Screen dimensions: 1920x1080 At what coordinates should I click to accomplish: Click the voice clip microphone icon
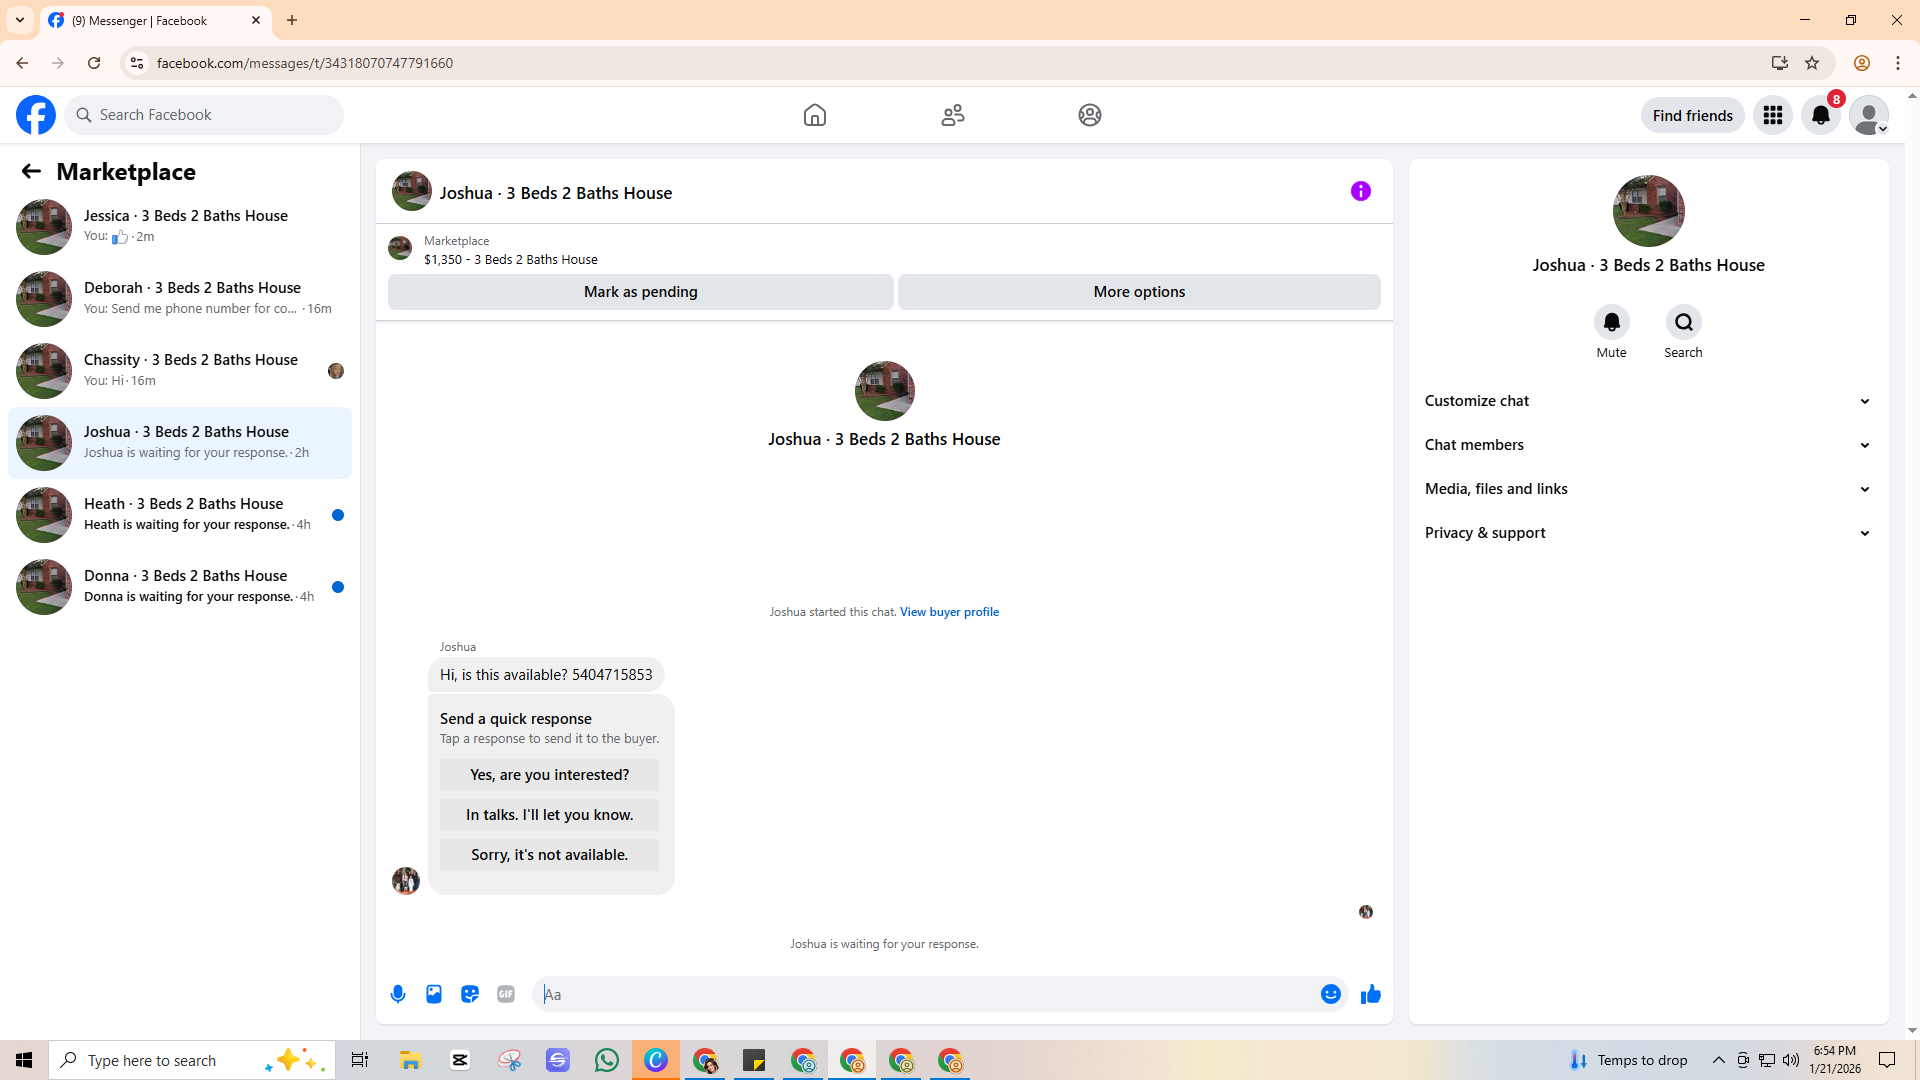(x=398, y=994)
